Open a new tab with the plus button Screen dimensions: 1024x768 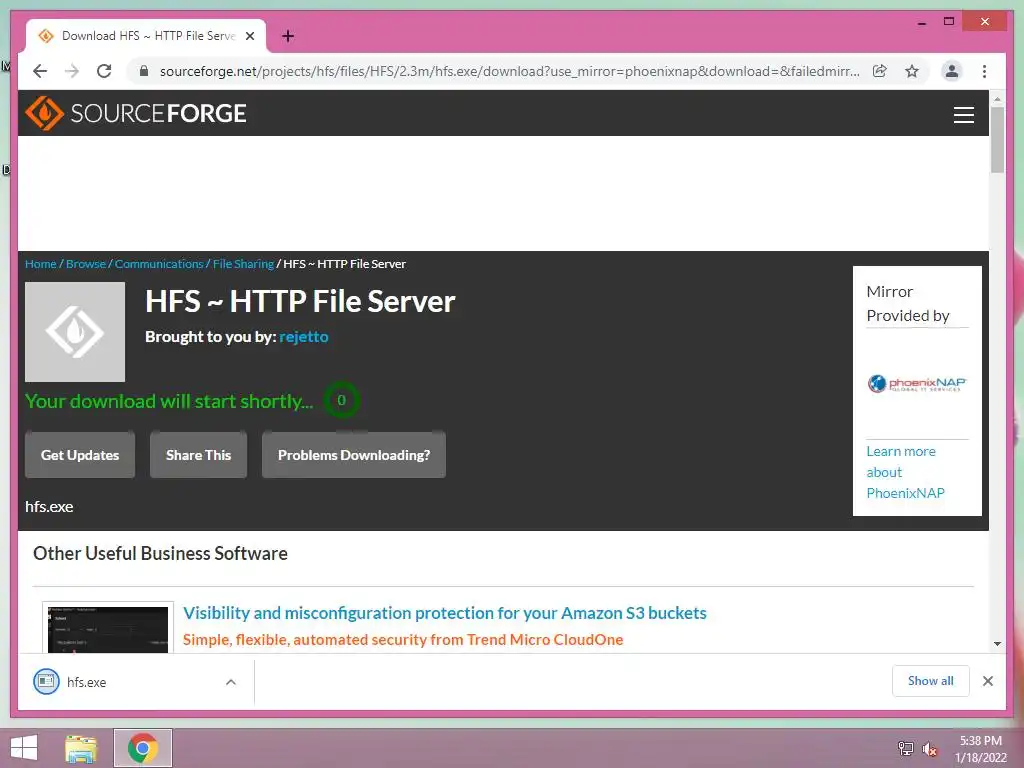pyautogui.click(x=287, y=36)
